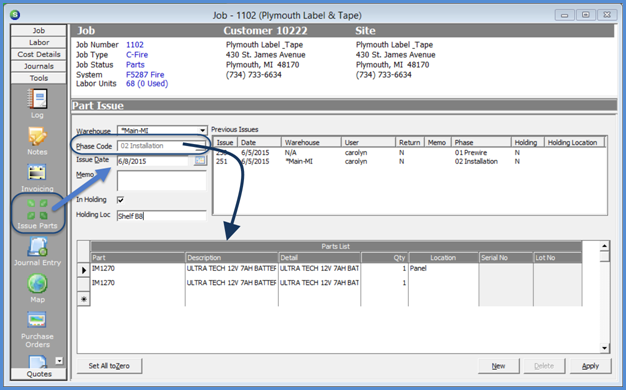This screenshot has width=626, height=390.
Task: Click the Issue Date input field
Action: tap(153, 161)
